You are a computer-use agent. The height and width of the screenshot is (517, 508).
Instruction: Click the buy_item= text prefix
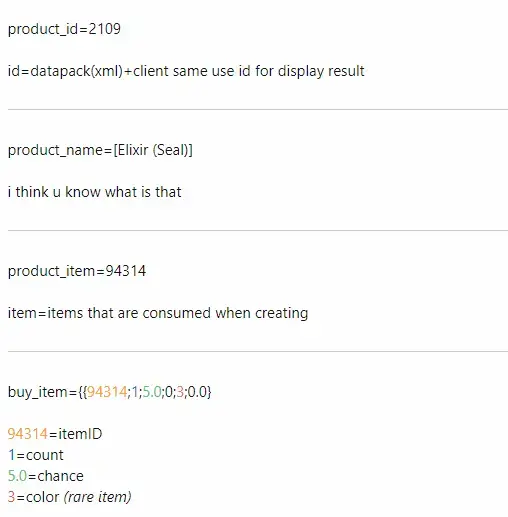43,392
